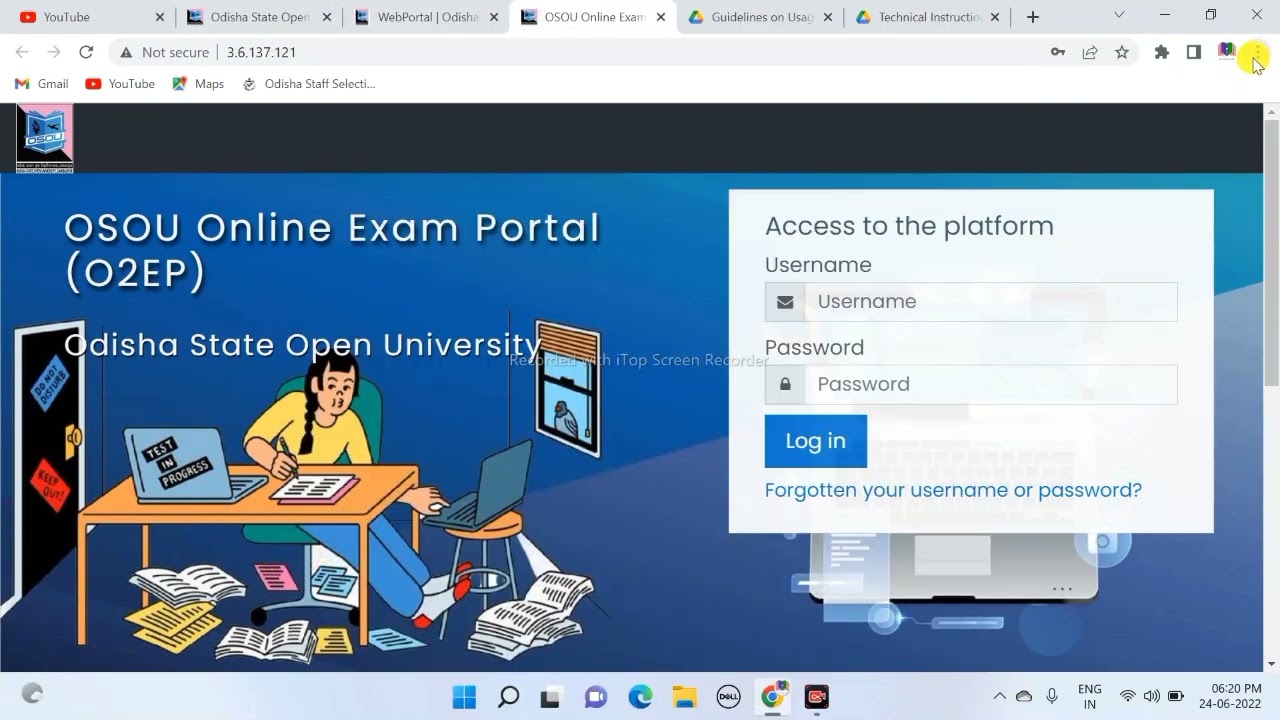Screen dimensions: 1280x720
Task: Expand the tab search dropdown
Action: click(1119, 15)
